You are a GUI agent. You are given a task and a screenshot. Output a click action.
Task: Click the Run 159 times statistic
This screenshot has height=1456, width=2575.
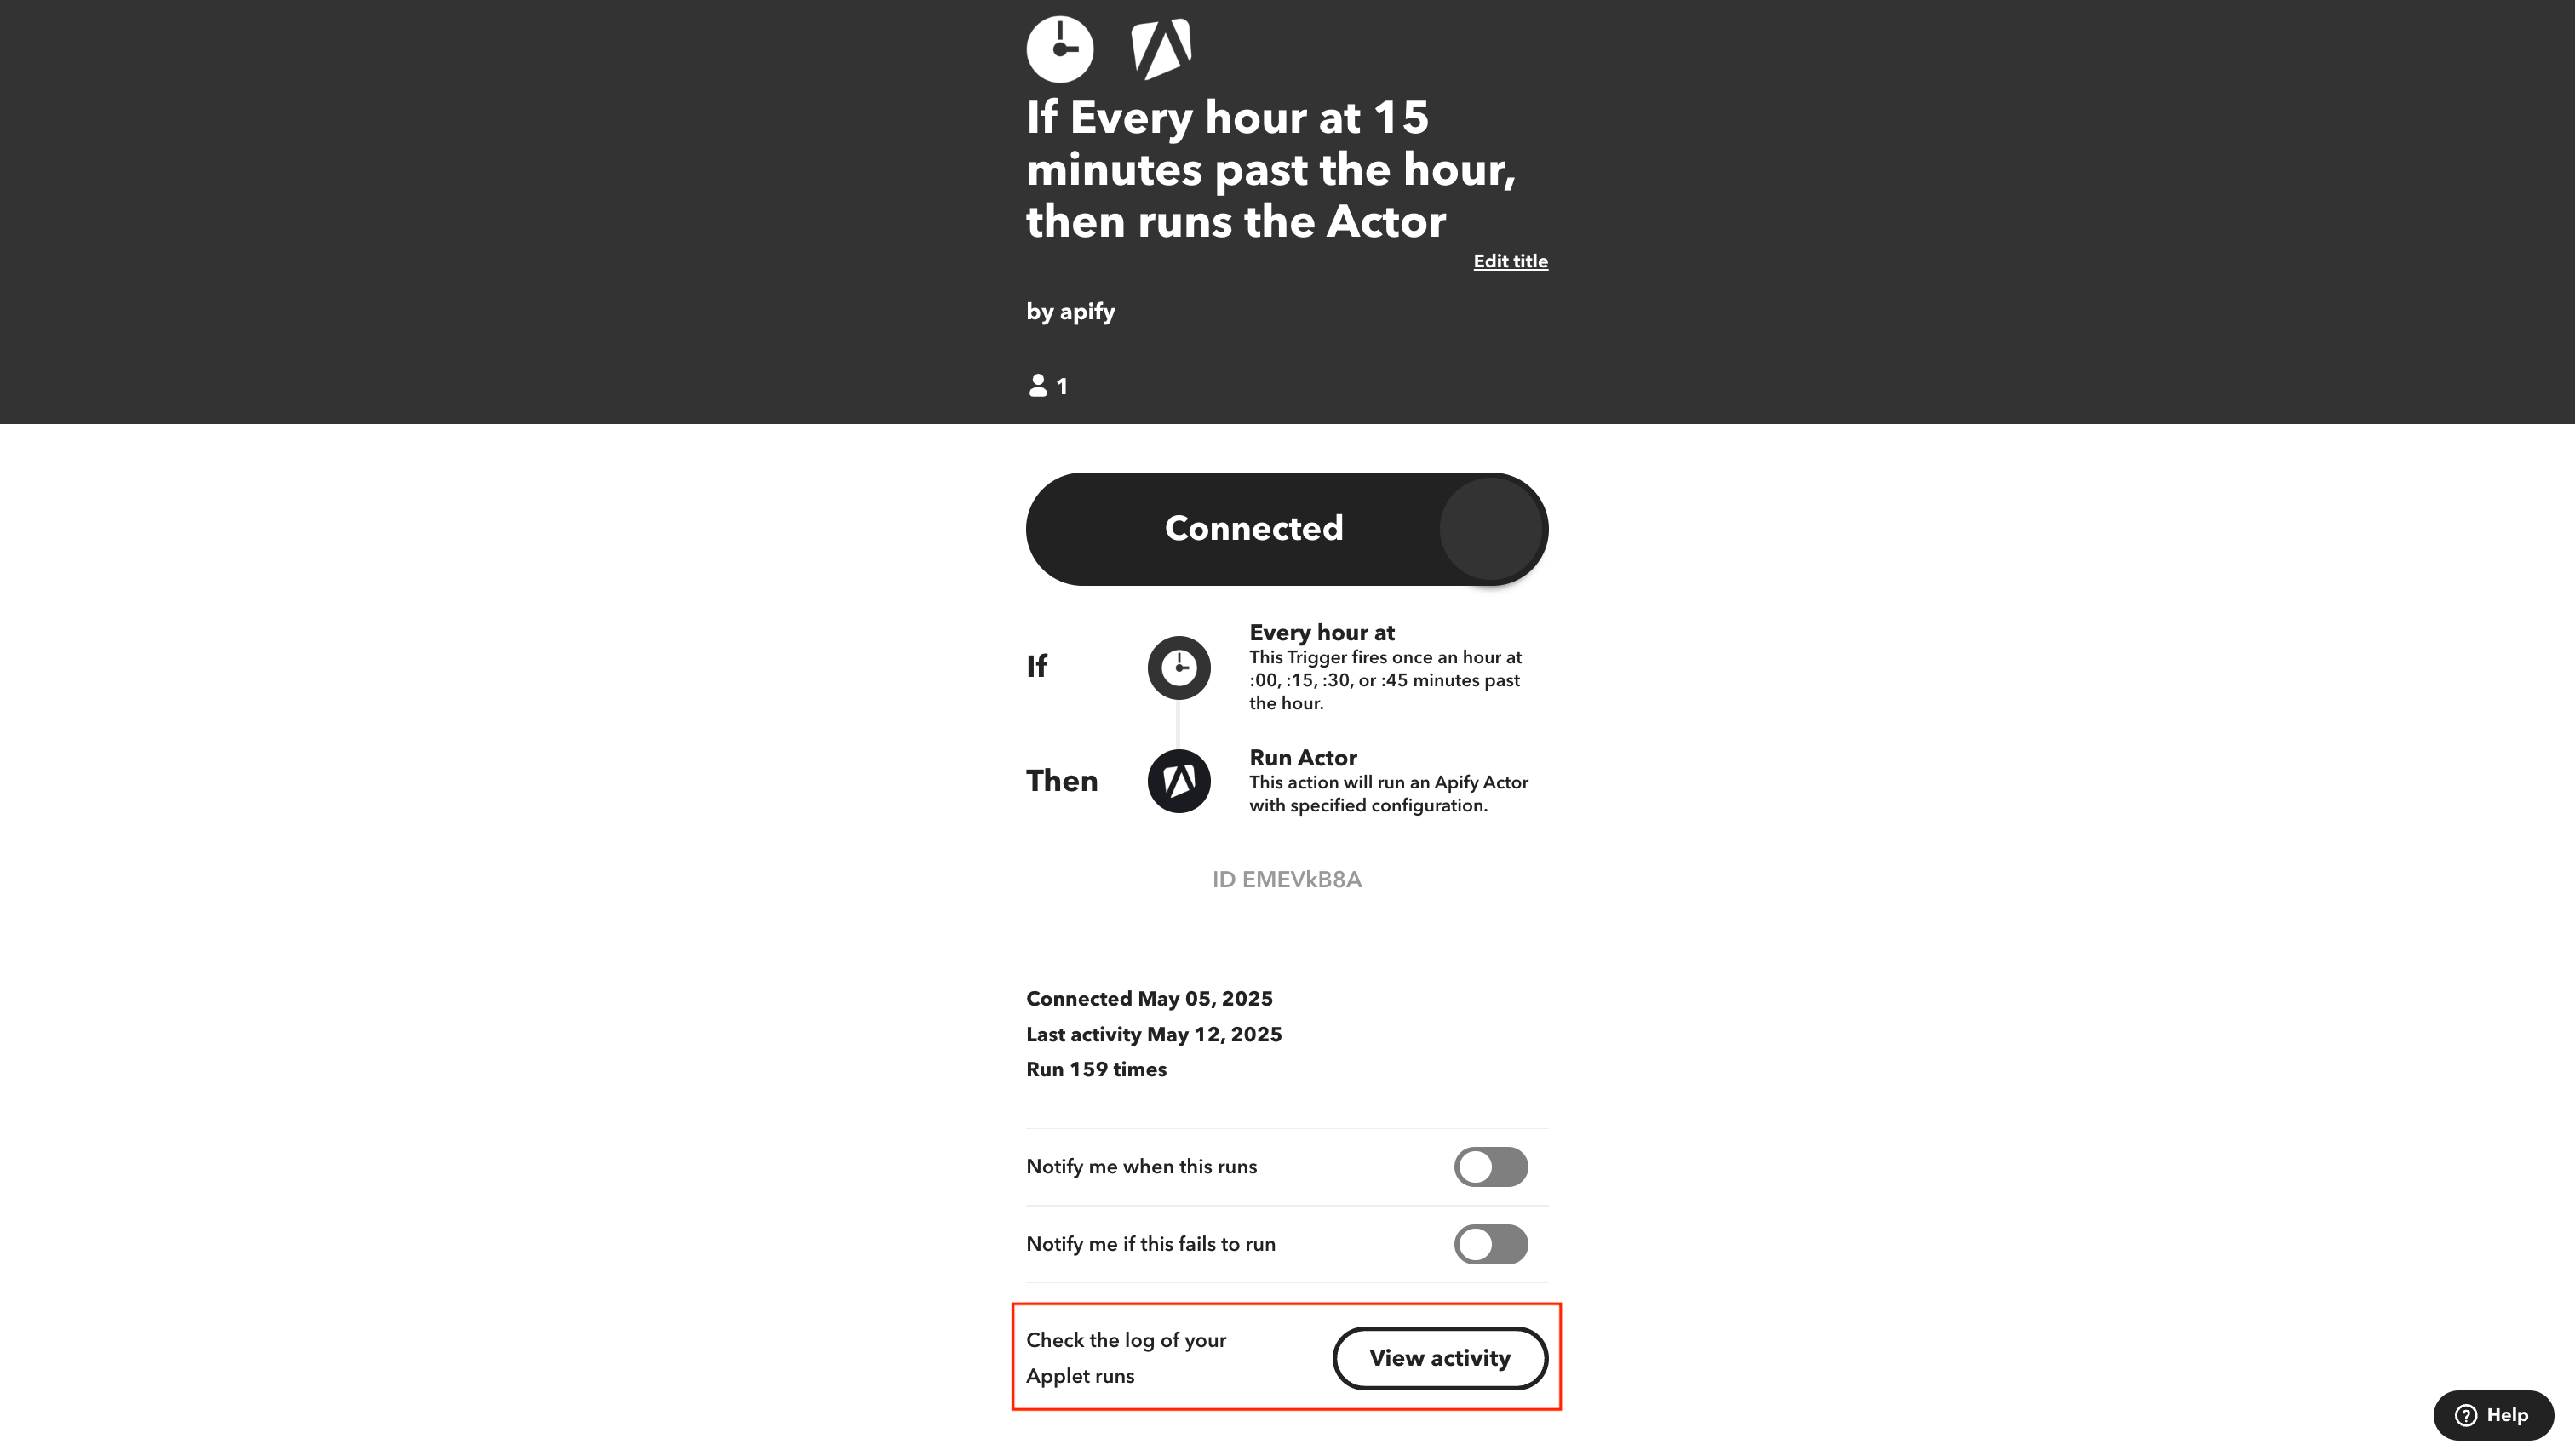pyautogui.click(x=1096, y=1070)
